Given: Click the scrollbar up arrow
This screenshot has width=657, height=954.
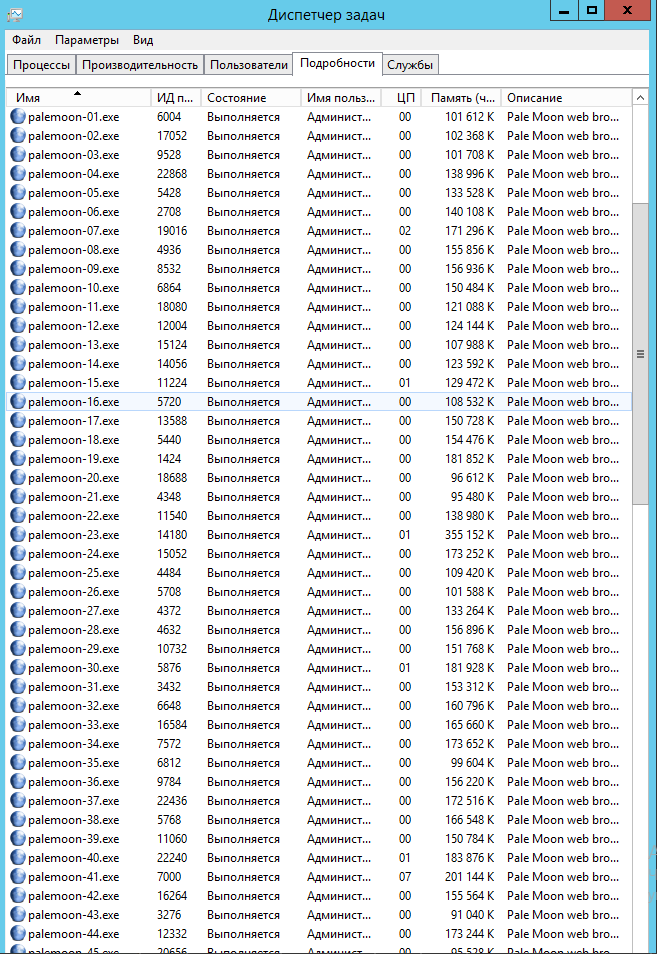Looking at the screenshot, I should pyautogui.click(x=640, y=97).
